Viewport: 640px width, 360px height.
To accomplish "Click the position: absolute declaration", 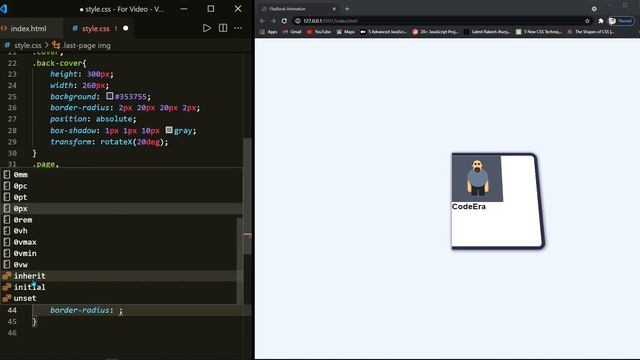I will click(x=93, y=119).
